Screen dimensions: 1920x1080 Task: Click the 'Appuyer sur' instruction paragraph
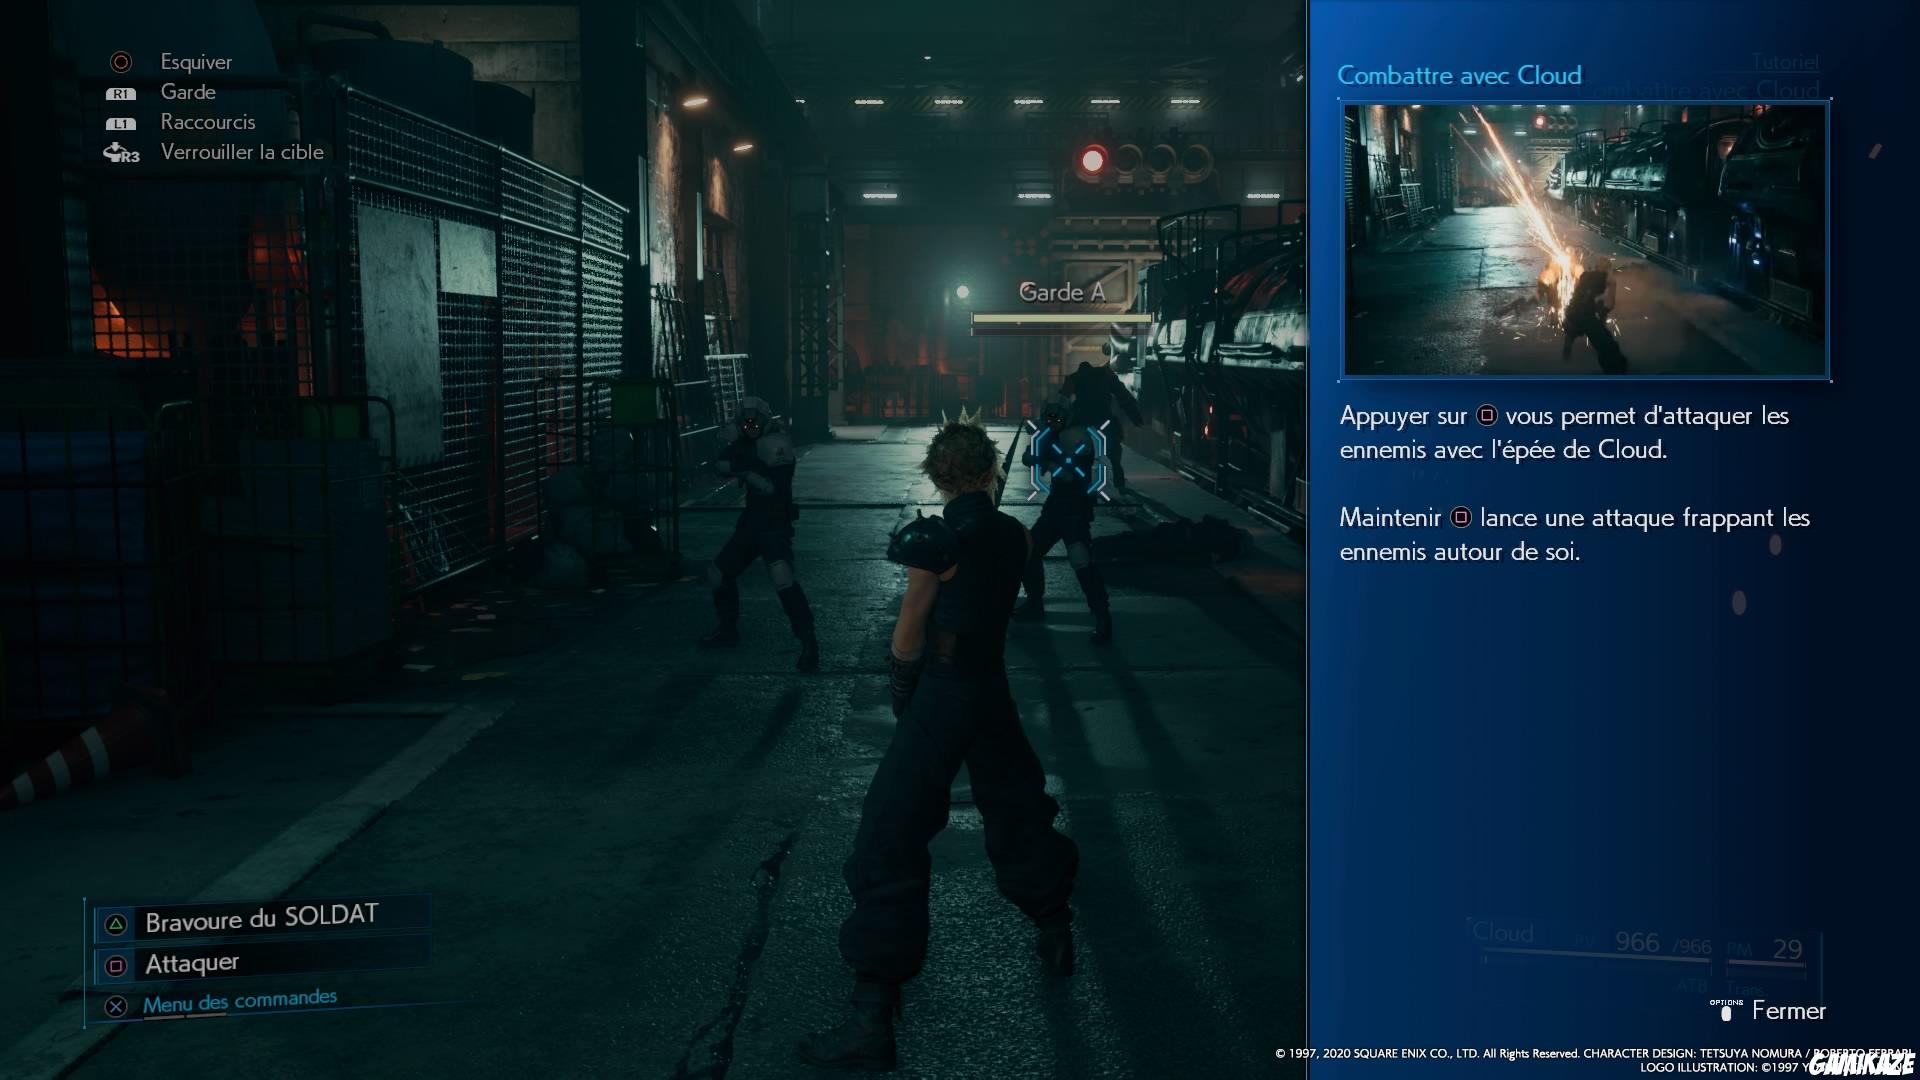pos(1564,433)
